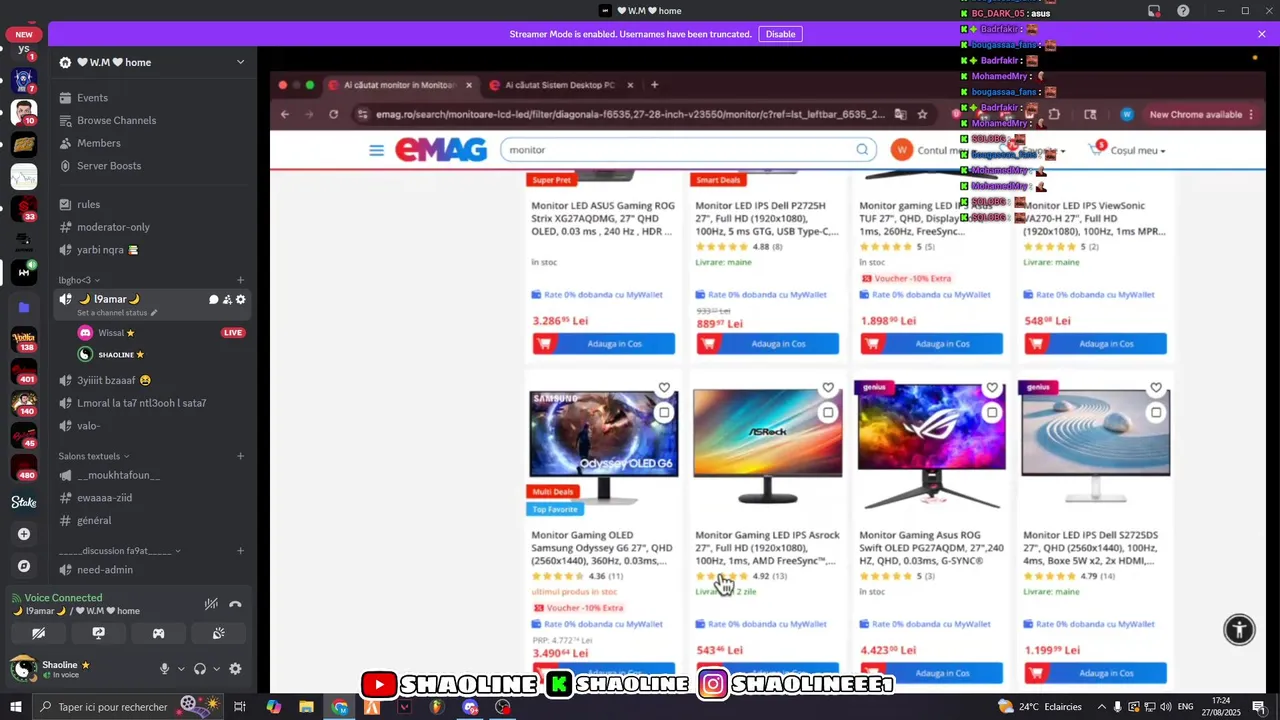Collapse the Salons textuels category
The image size is (1280, 720).
click(93, 456)
